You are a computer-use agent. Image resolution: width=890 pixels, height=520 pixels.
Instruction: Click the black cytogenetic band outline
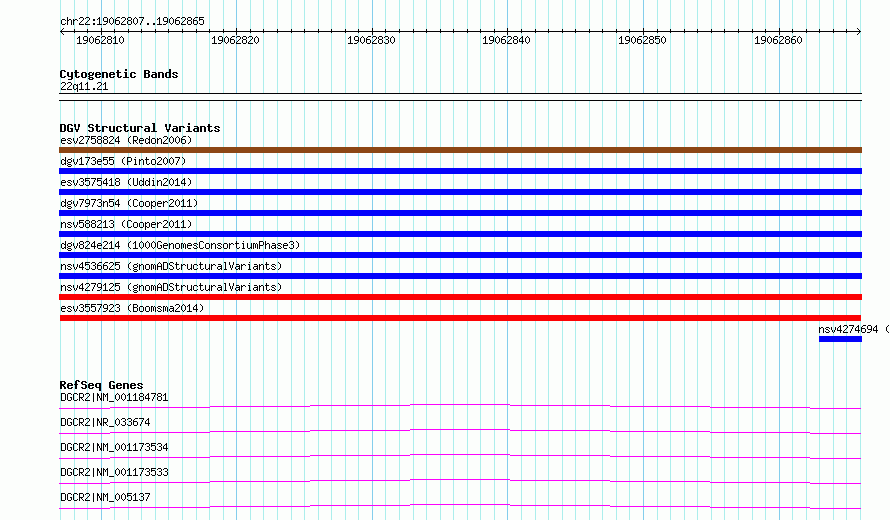pyautogui.click(x=460, y=97)
